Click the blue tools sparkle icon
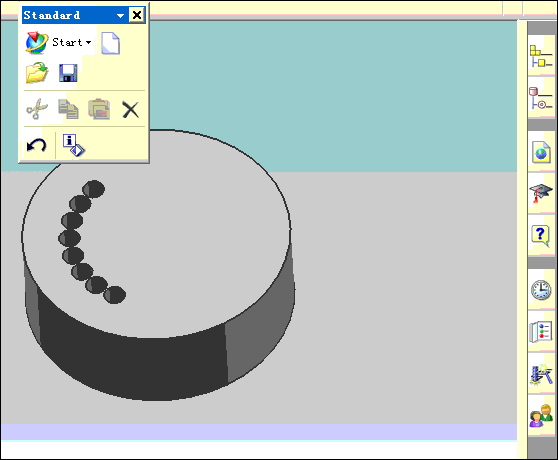This screenshot has width=558, height=460. (541, 375)
